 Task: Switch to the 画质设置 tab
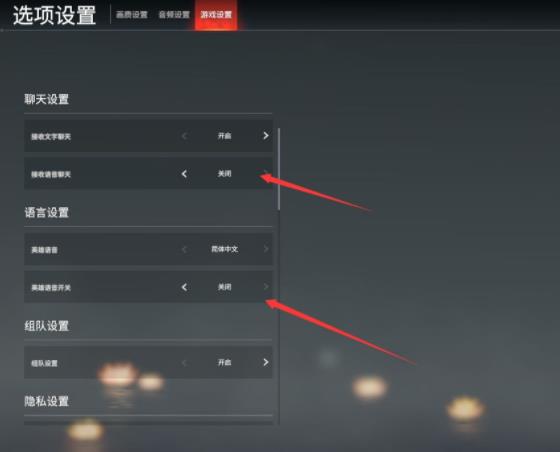point(132,15)
